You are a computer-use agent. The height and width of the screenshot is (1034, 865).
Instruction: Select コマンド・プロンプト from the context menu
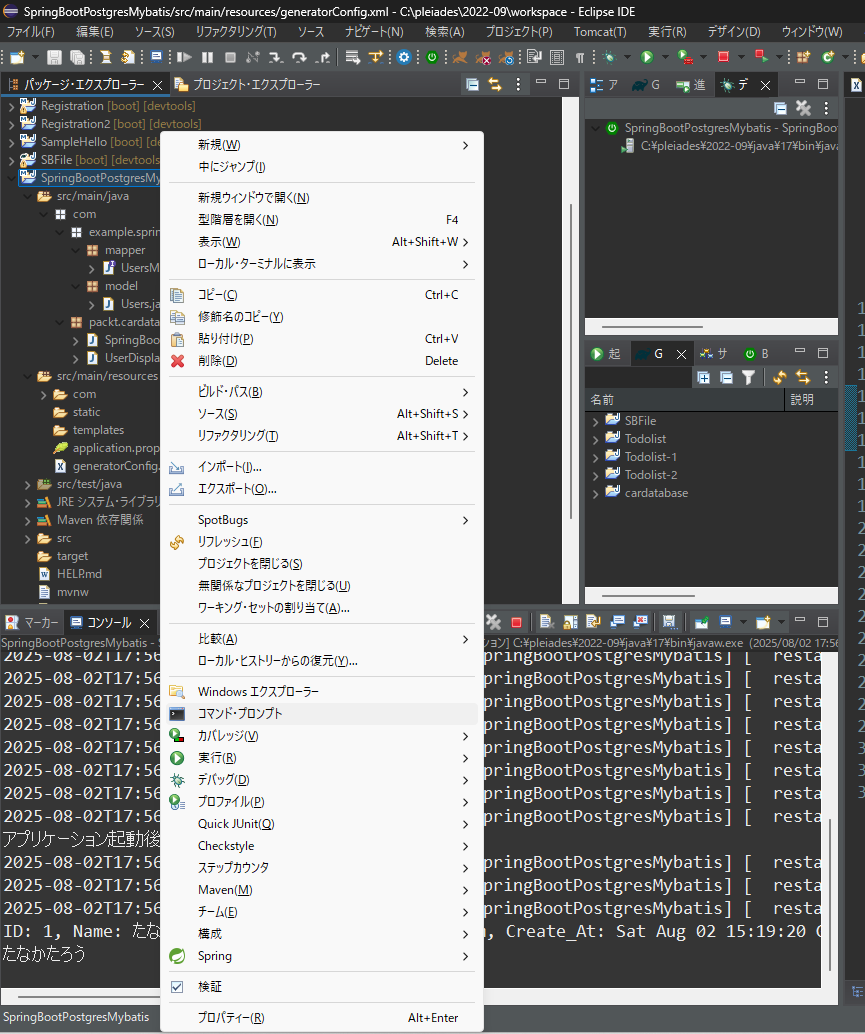tap(238, 714)
